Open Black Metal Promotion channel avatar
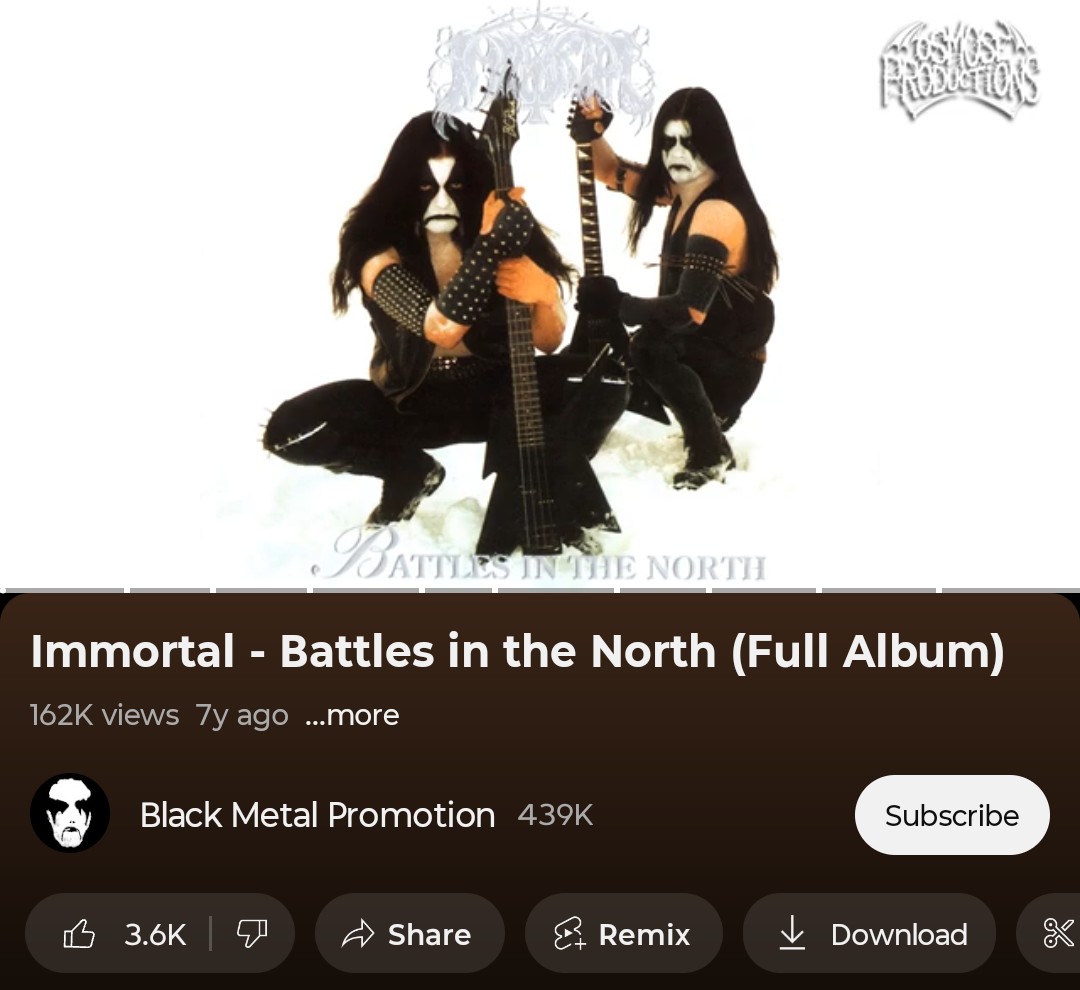The height and width of the screenshot is (990, 1080). [x=70, y=814]
